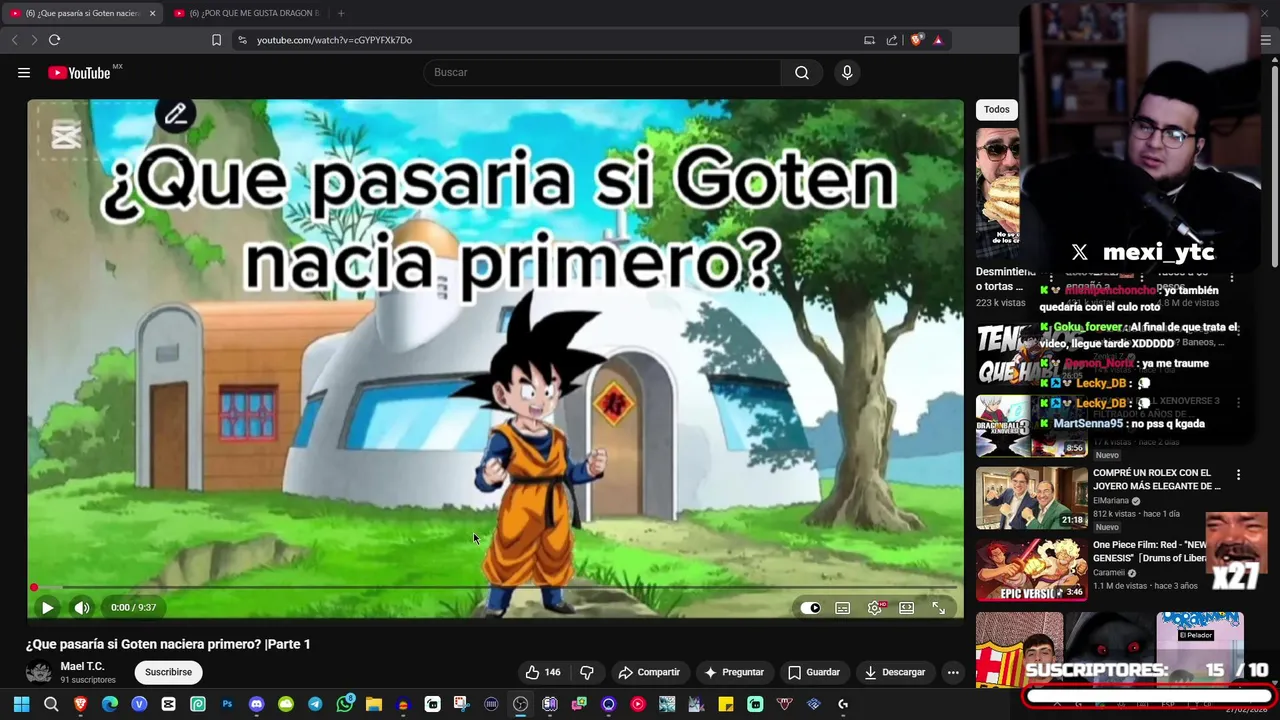Open CapCut from taskbar

[x=168, y=704]
